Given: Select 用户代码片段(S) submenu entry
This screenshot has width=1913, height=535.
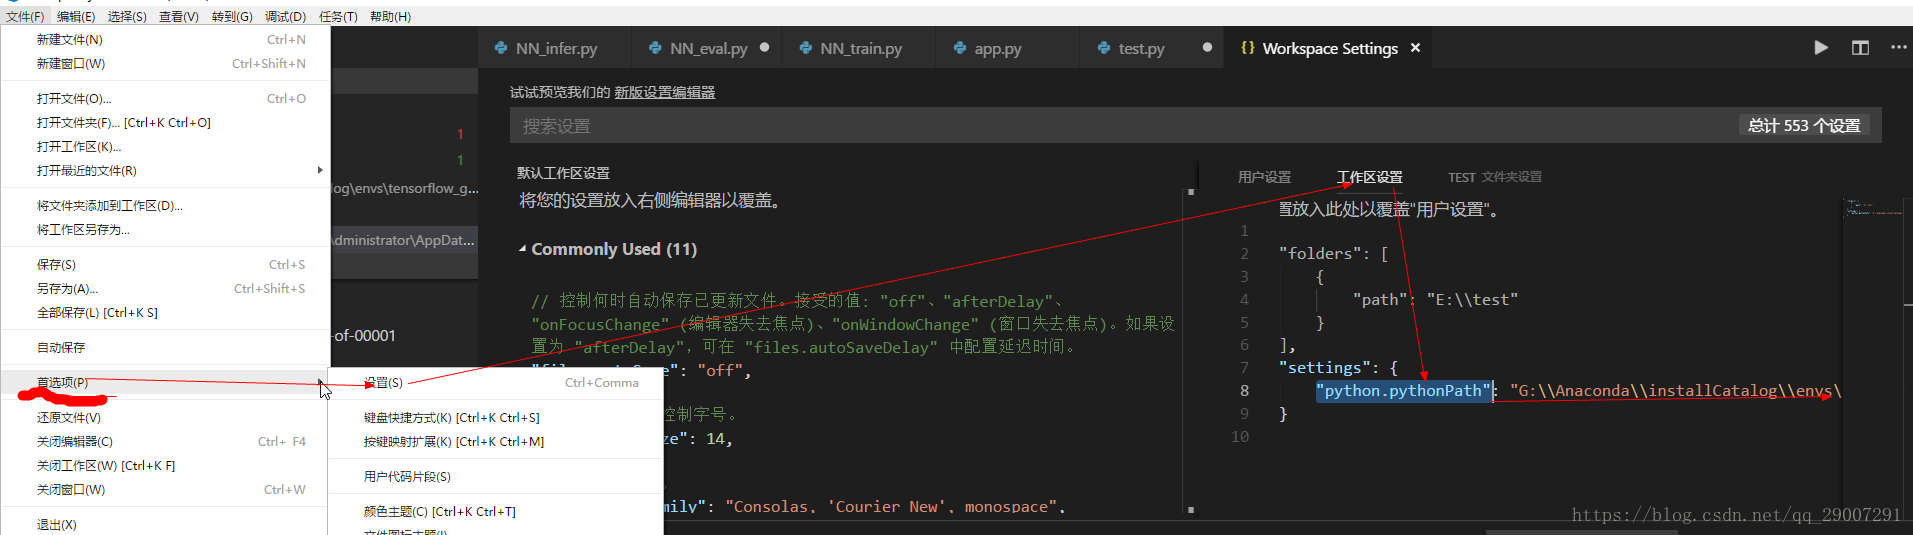Looking at the screenshot, I should 496,476.
